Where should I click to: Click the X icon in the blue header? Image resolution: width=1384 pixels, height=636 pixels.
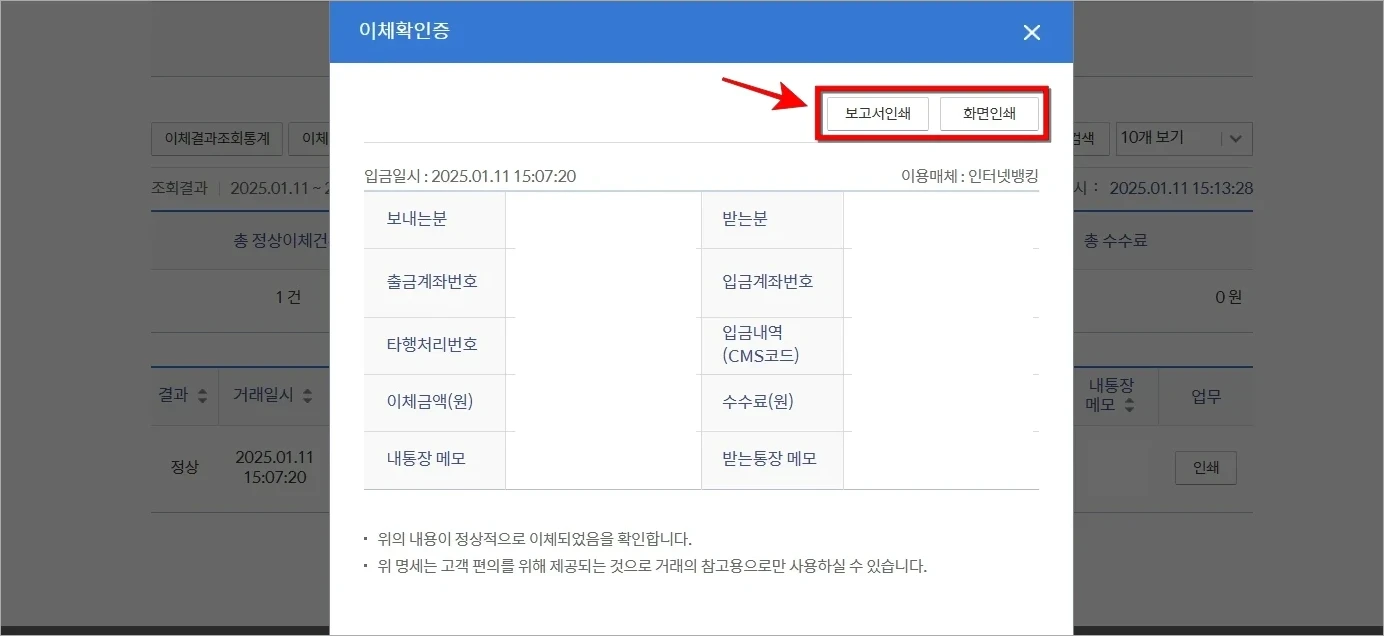(1031, 32)
